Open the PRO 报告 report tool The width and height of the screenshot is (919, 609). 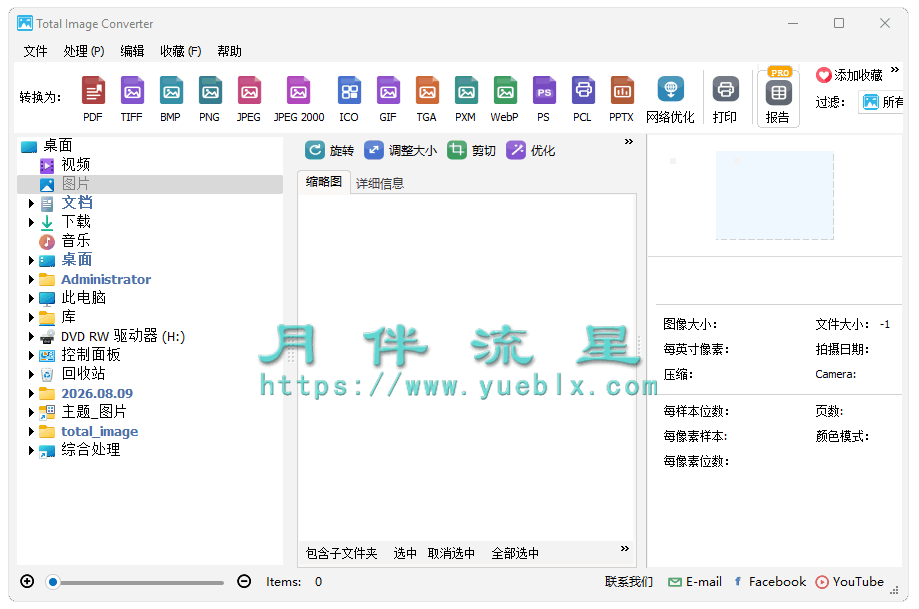778,96
